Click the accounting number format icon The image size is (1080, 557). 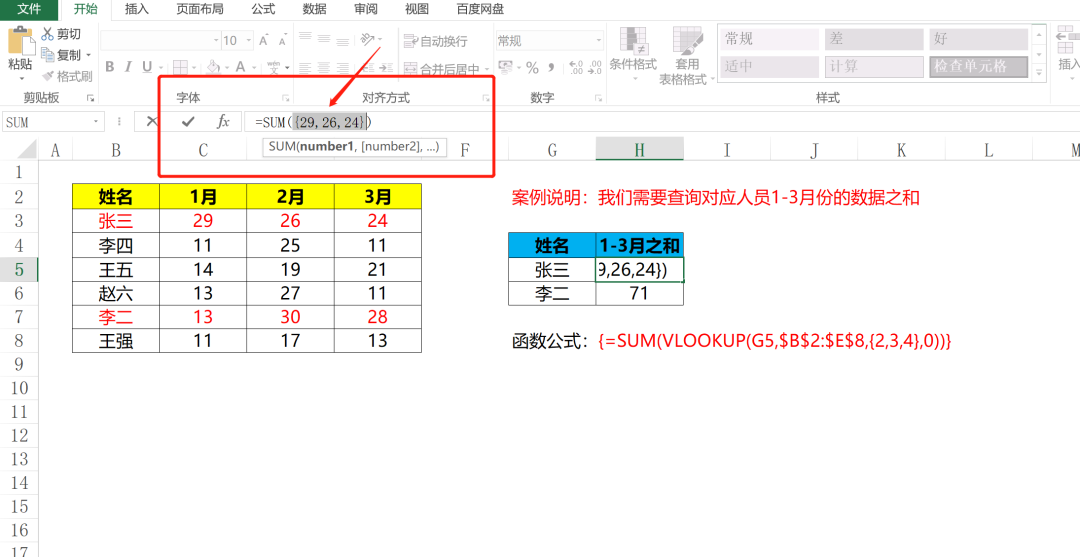point(505,67)
